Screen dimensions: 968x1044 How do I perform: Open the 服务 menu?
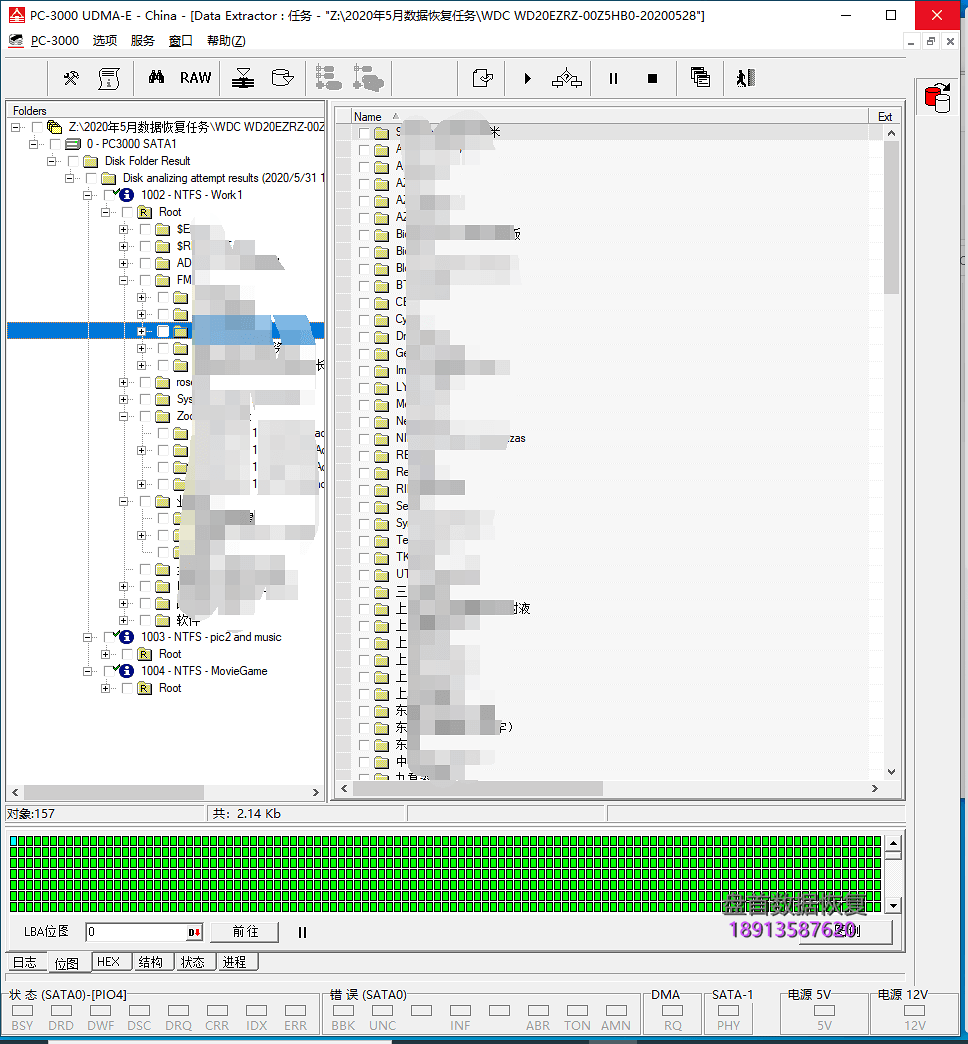click(142, 41)
